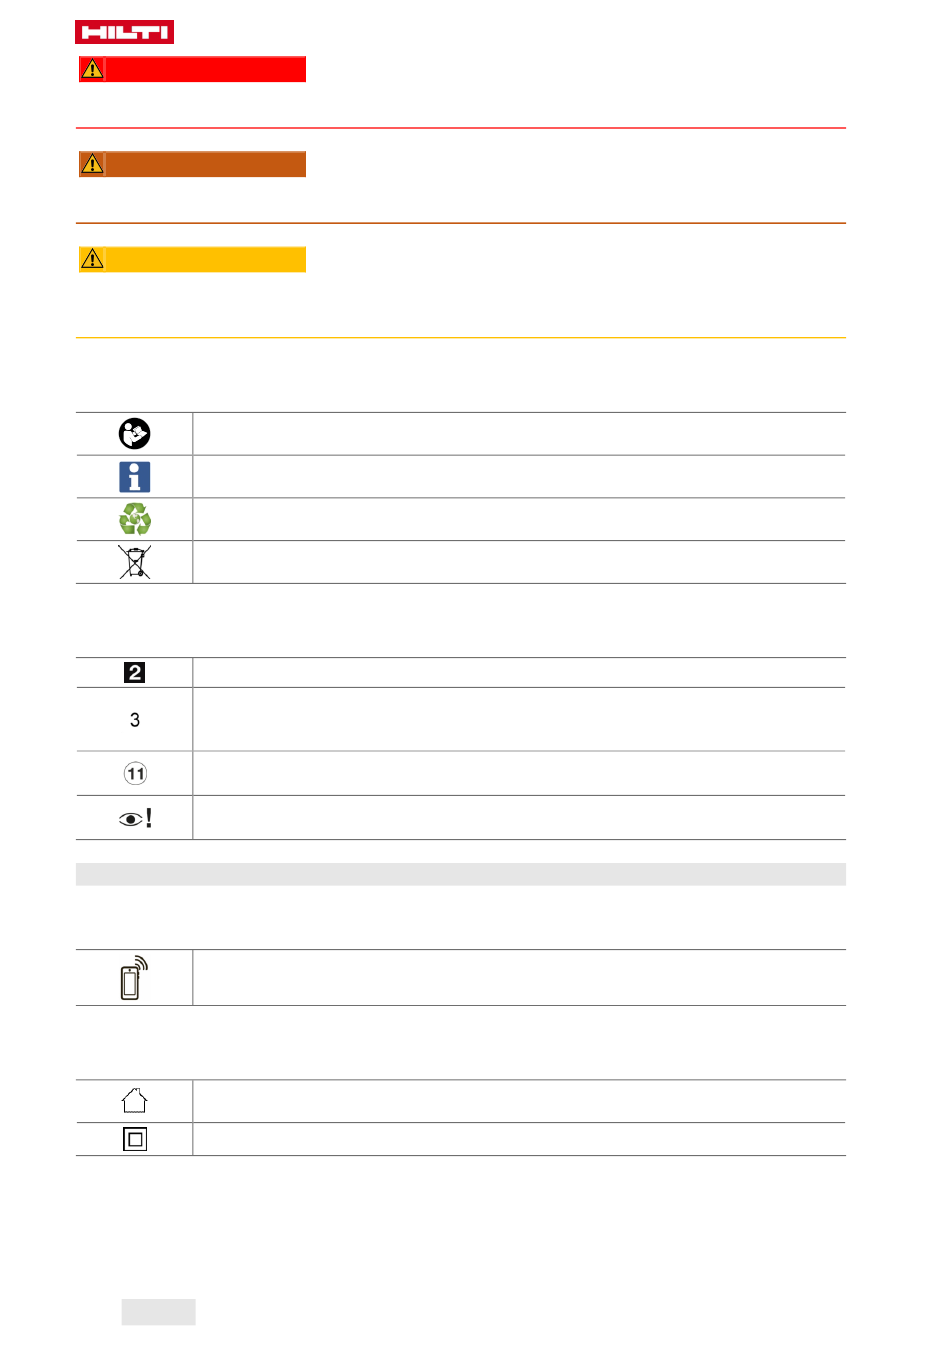The width and height of the screenshot is (950, 1353).
Task: Select the crossed-out waste bin icon
Action: tap(134, 562)
